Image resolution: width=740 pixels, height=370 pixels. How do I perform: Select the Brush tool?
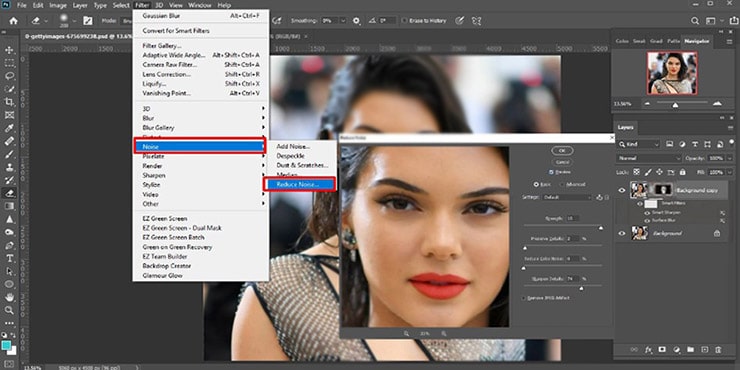[9, 154]
